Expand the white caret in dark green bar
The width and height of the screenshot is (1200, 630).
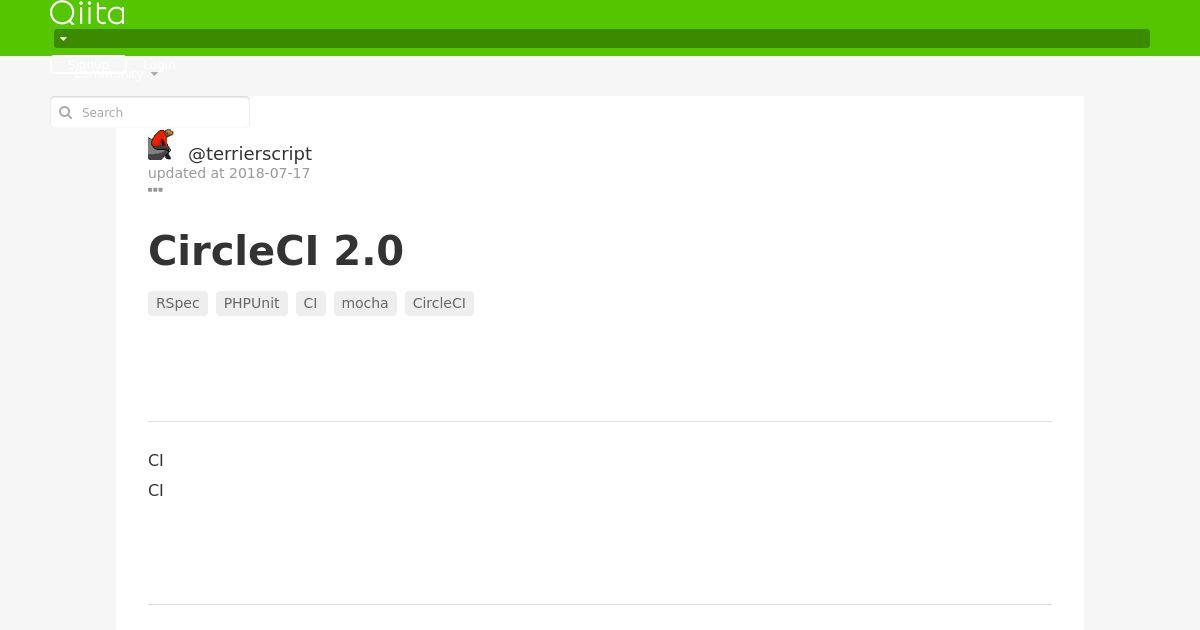click(63, 39)
